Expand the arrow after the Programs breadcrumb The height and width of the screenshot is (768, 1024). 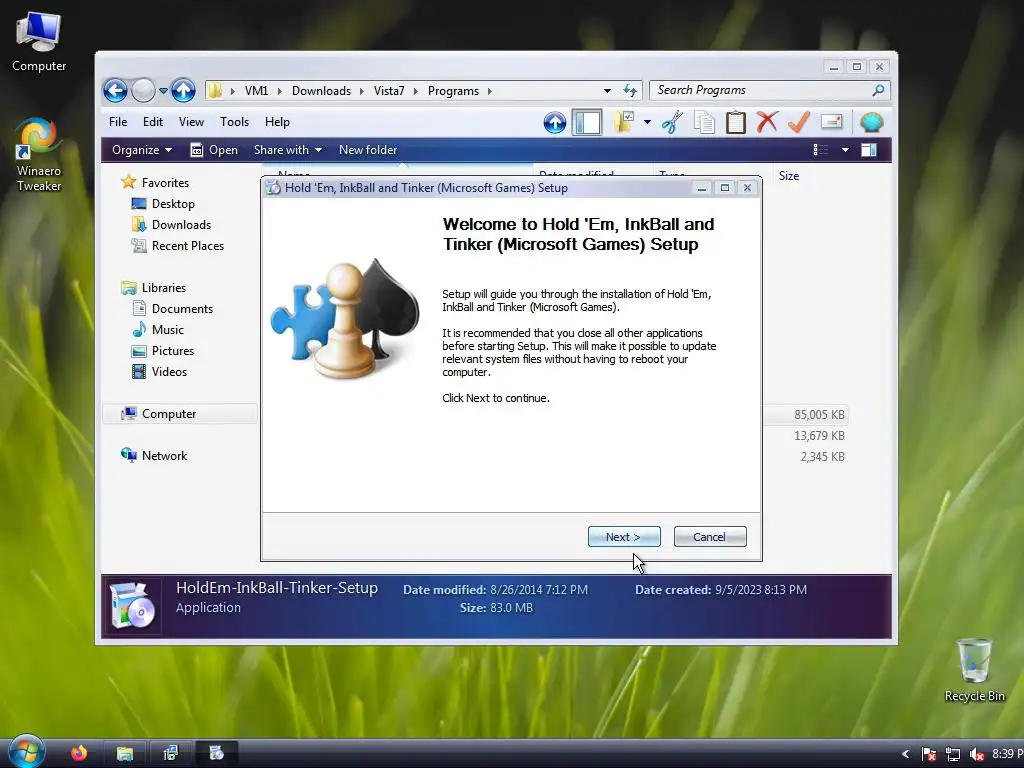(x=489, y=91)
